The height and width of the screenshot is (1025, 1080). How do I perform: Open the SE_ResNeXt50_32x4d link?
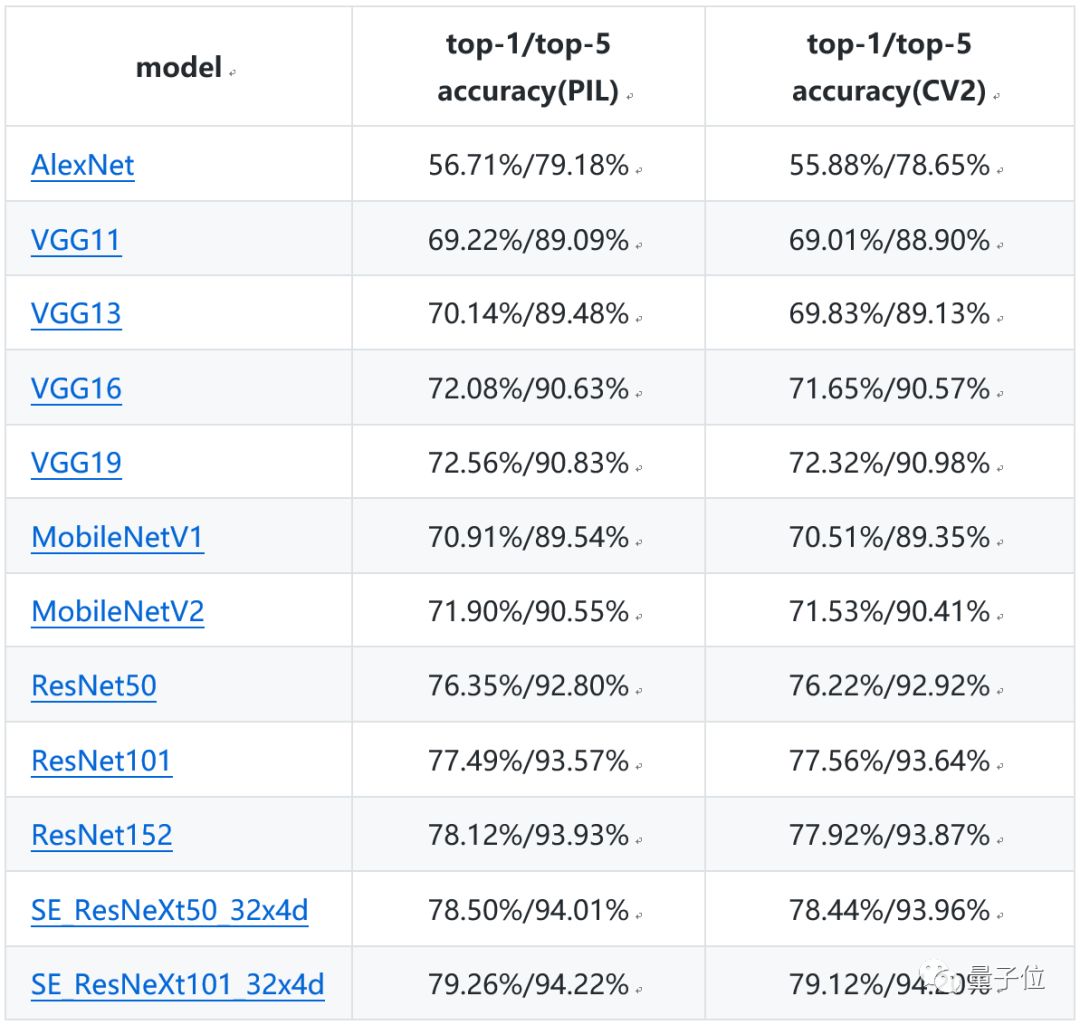coord(169,910)
